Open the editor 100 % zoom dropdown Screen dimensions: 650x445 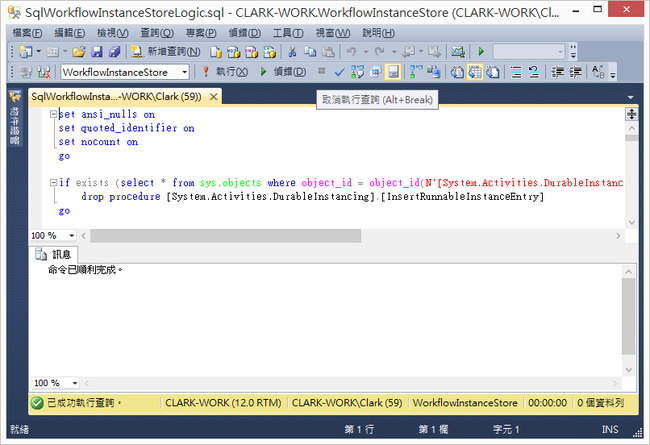(72, 236)
